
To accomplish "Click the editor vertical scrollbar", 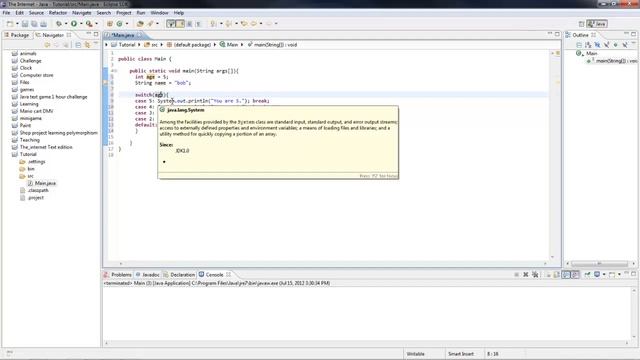I will (552, 155).
